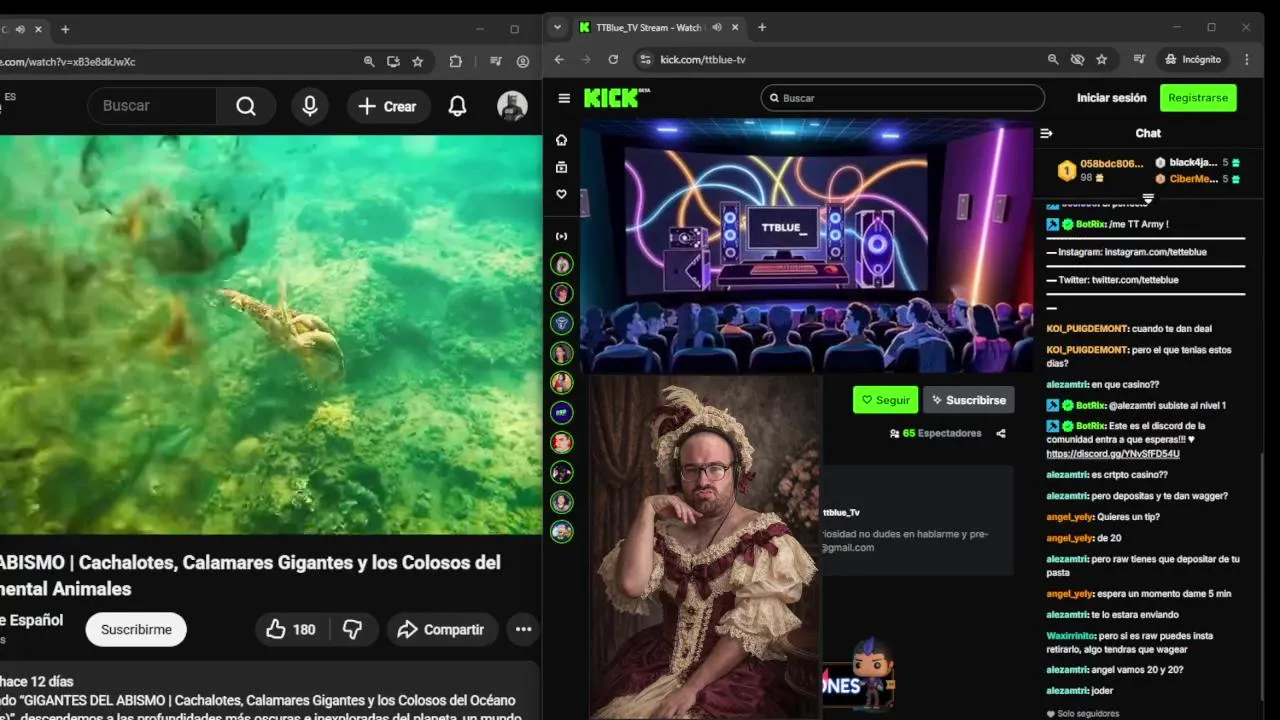The width and height of the screenshot is (1280, 720).
Task: Click the Kick Buscar search box
Action: (x=903, y=98)
